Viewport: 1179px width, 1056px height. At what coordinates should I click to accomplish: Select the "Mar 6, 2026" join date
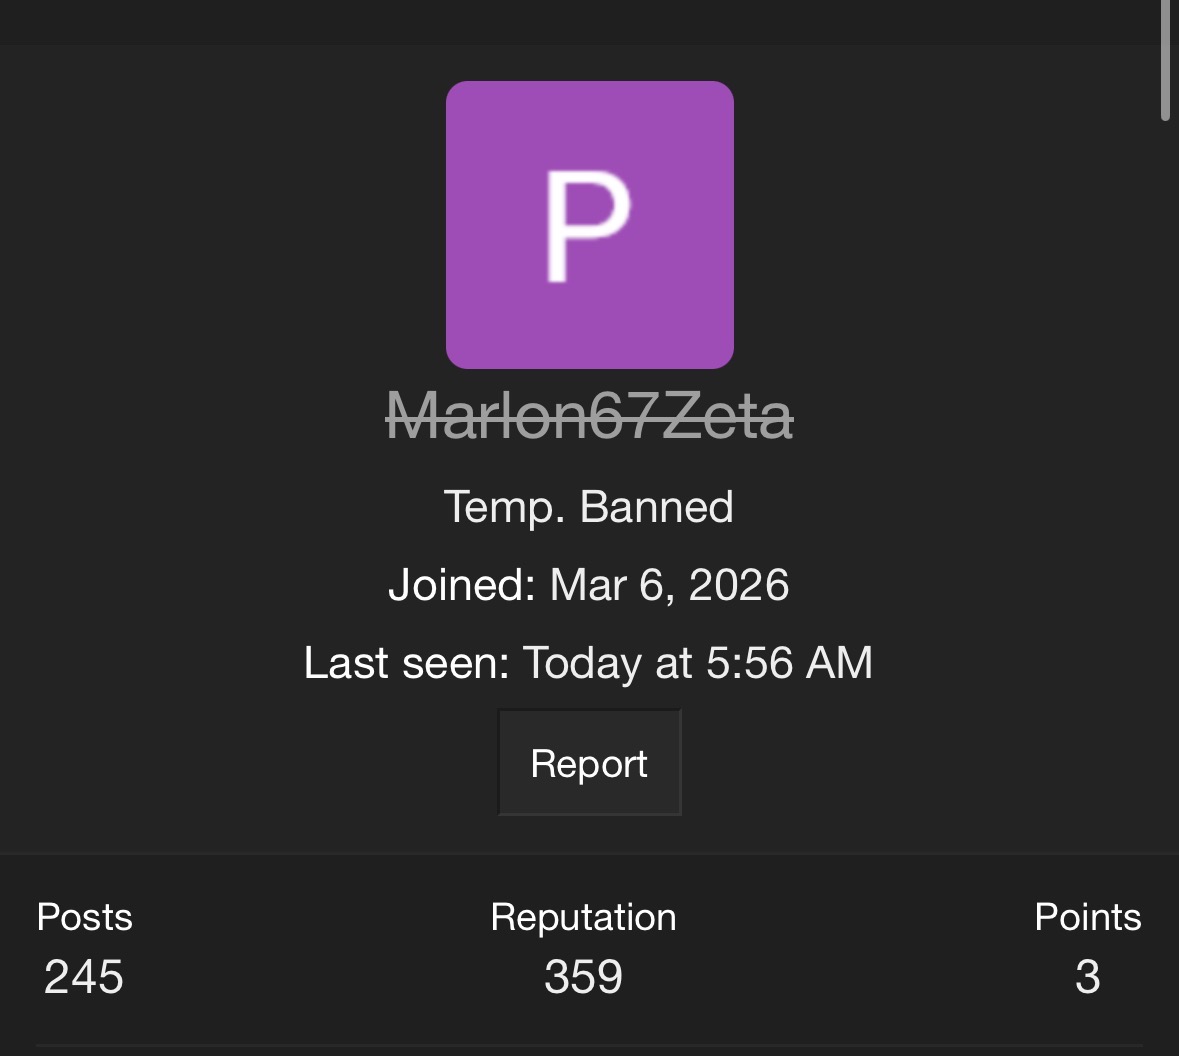pyautogui.click(x=669, y=585)
